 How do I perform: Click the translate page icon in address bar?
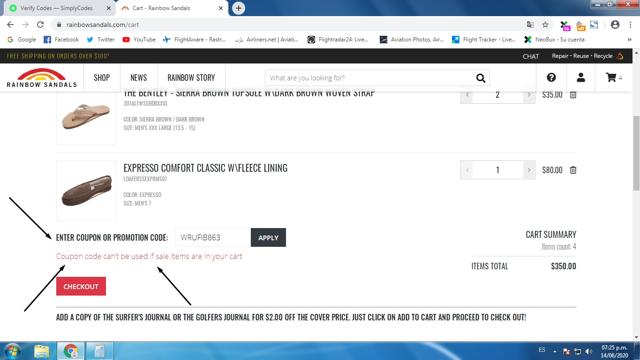pyautogui.click(x=530, y=25)
